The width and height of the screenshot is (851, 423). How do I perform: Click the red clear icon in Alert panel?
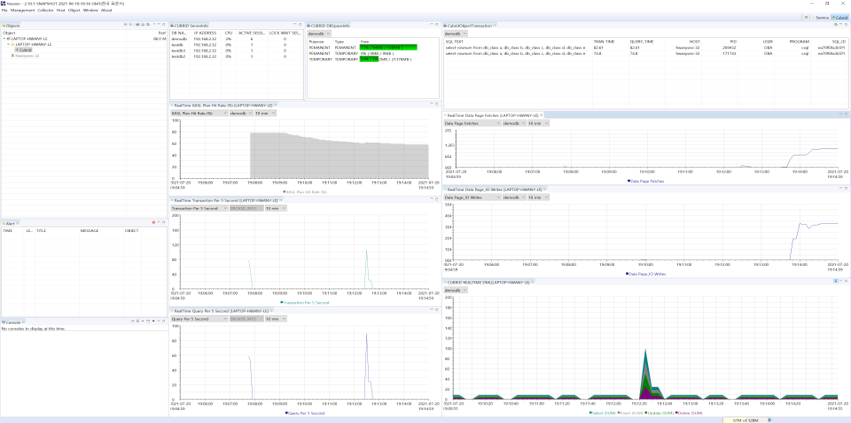point(154,223)
